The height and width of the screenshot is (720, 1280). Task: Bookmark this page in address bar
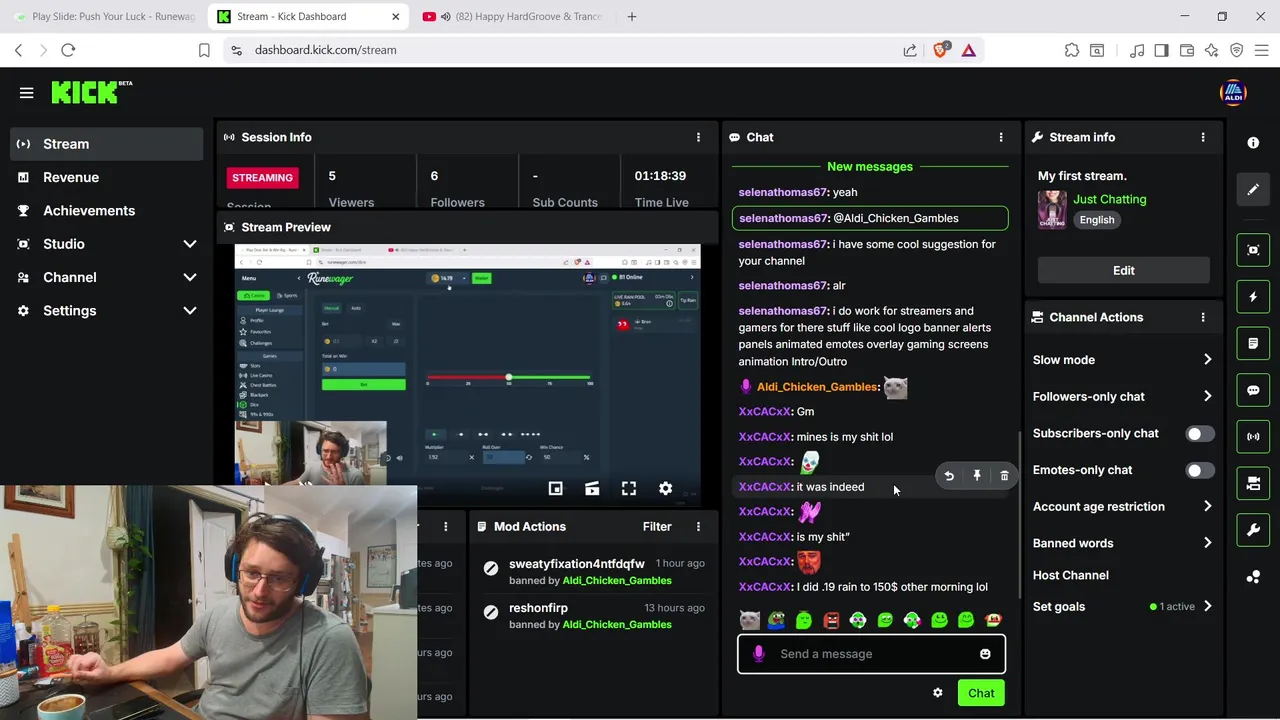pos(204,50)
